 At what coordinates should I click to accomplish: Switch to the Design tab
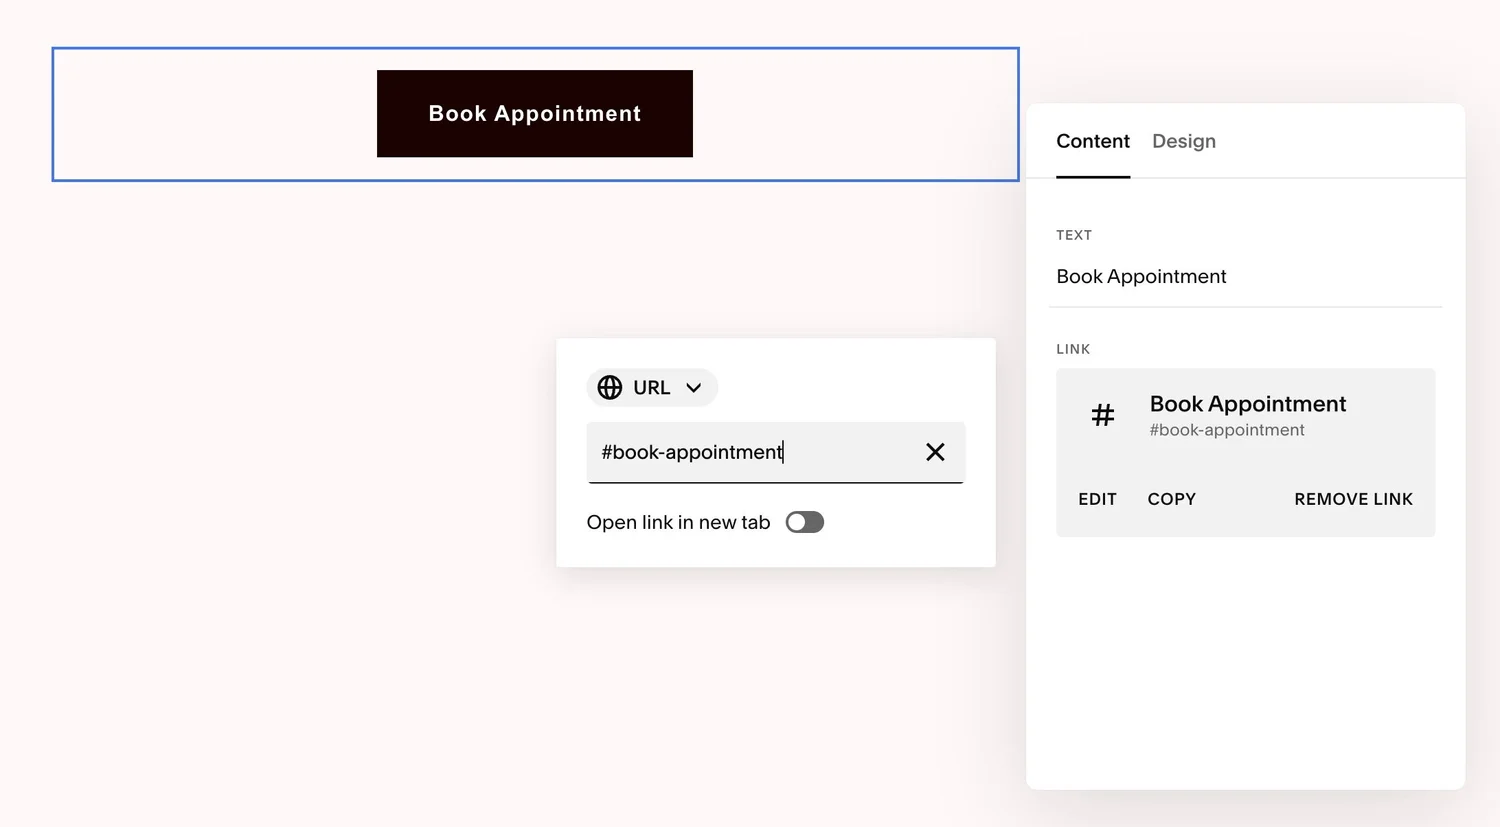(1183, 141)
